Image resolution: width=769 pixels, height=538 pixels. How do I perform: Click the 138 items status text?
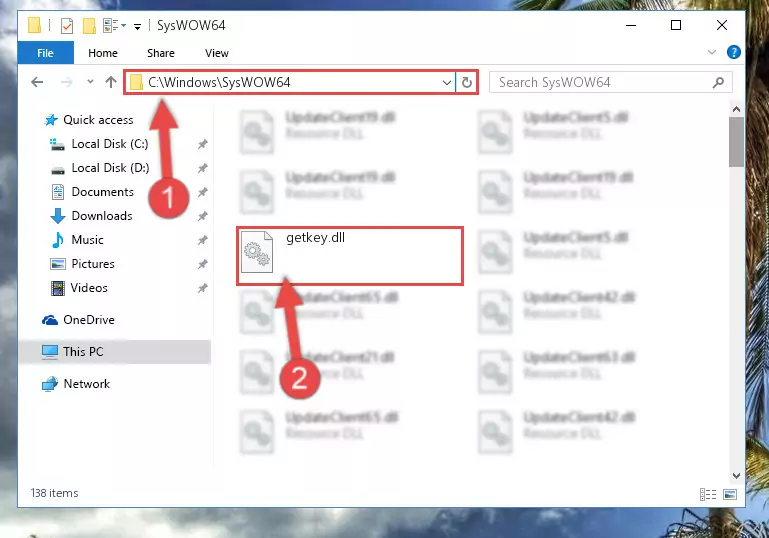coord(54,493)
